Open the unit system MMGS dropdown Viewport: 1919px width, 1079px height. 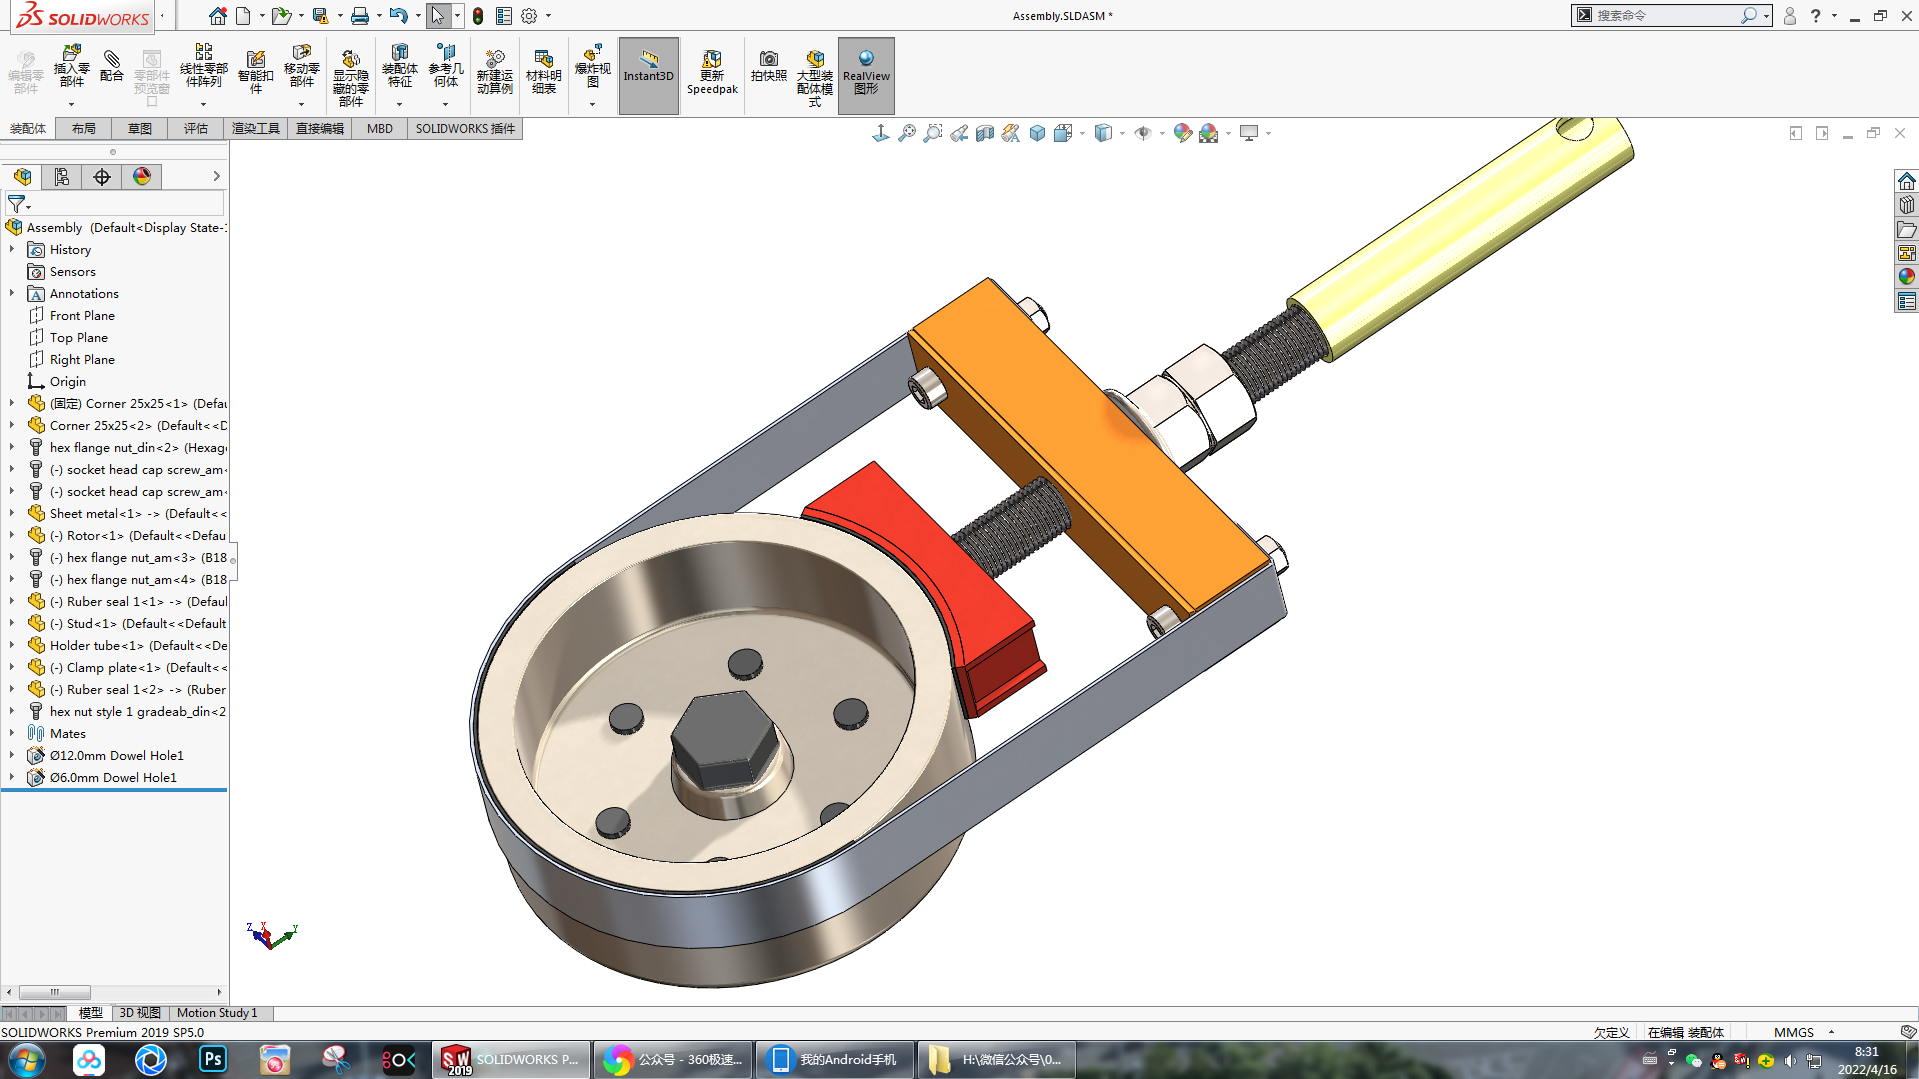pos(1832,1032)
